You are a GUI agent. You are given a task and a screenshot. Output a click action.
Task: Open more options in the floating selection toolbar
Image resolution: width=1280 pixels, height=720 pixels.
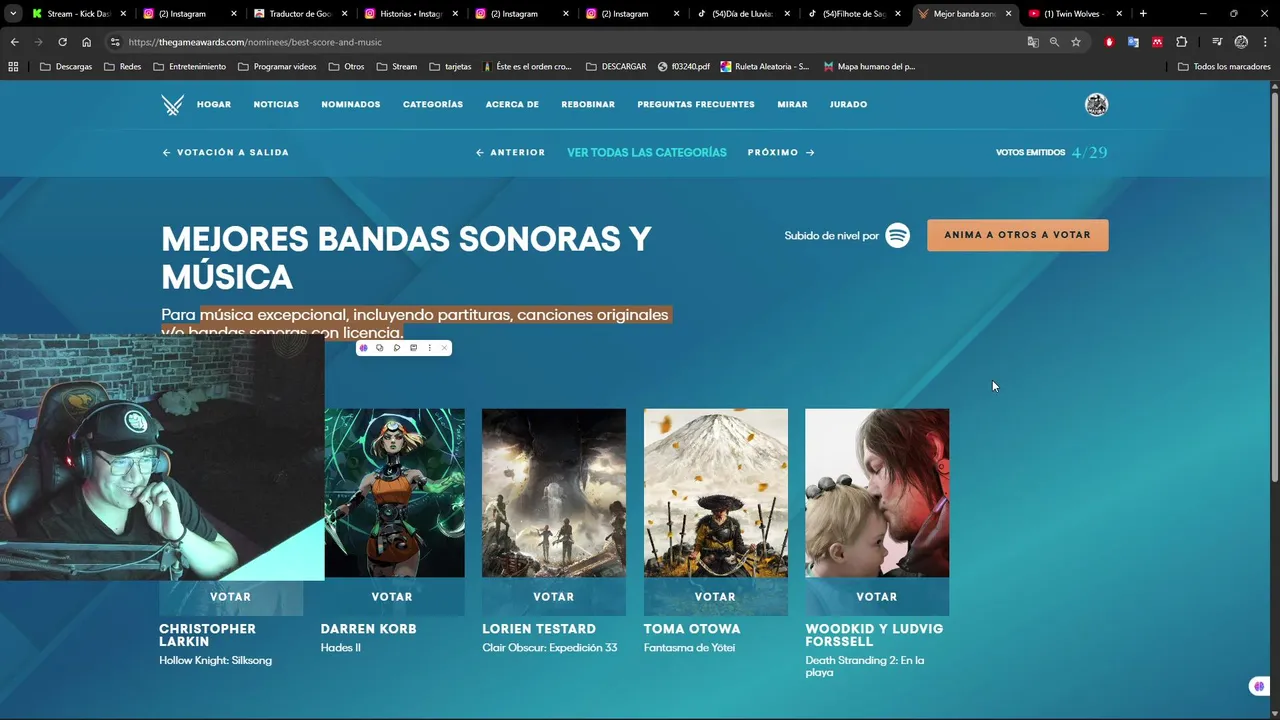(x=430, y=348)
